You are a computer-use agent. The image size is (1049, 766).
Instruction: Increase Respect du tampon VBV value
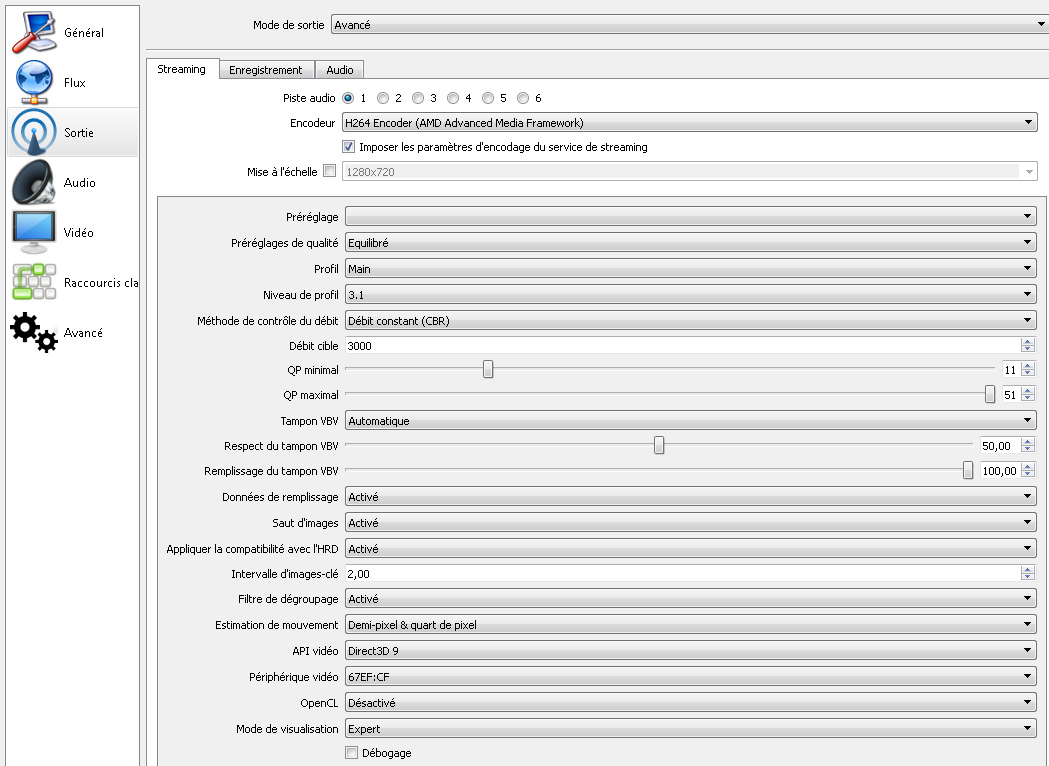(x=1028, y=442)
